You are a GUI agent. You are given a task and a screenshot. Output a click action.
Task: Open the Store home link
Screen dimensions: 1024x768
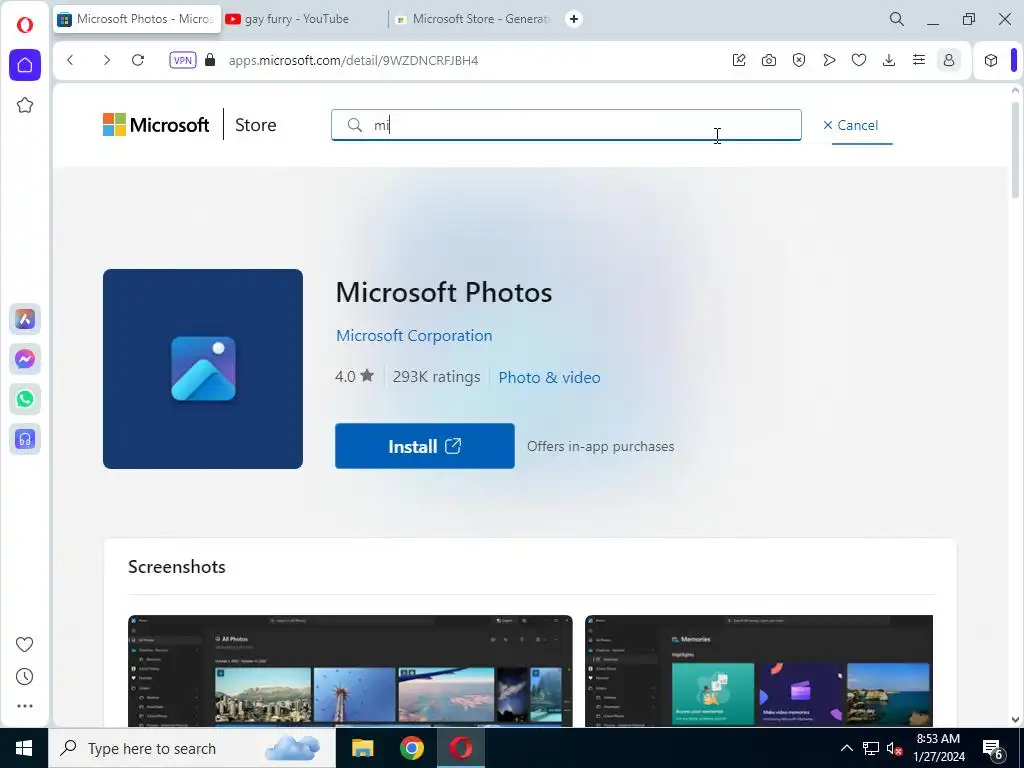pyautogui.click(x=255, y=125)
